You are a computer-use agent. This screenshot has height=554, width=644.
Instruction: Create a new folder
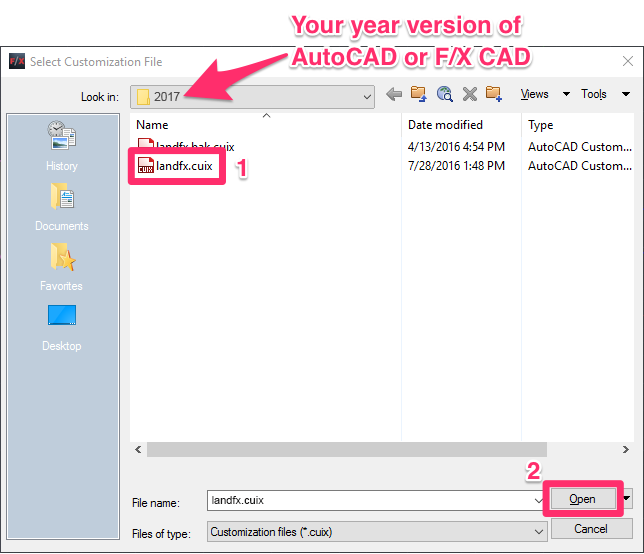(494, 94)
